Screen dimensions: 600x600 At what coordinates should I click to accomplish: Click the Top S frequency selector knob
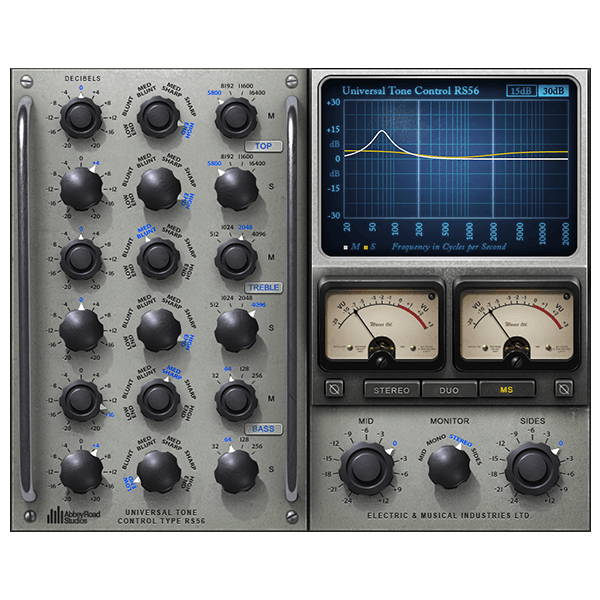coord(236,189)
